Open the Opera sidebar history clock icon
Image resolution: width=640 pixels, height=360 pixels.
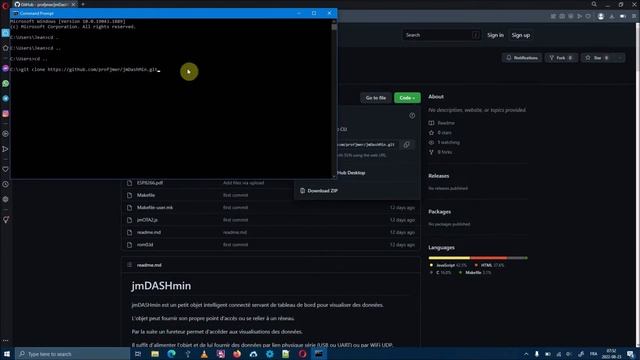tap(5, 184)
